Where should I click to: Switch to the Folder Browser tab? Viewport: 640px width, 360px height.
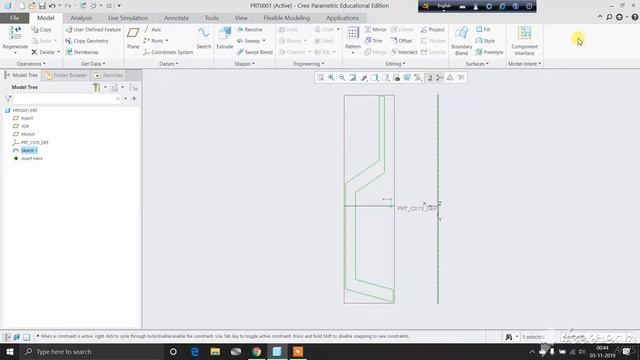(x=66, y=75)
